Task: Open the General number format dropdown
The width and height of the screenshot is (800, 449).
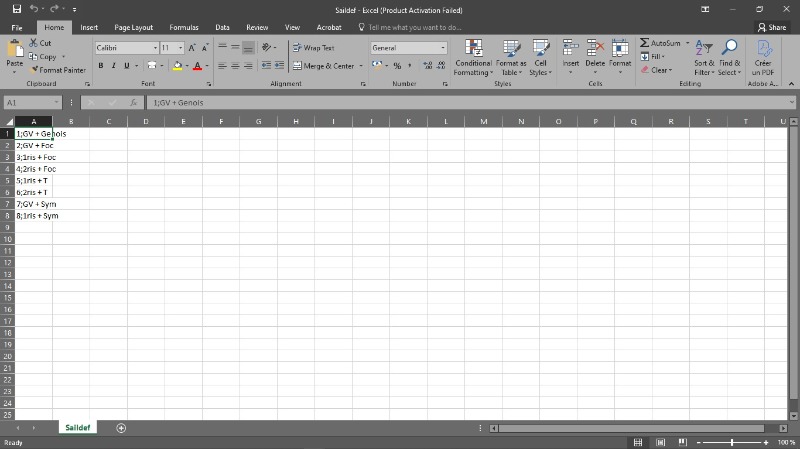Action: tap(442, 48)
